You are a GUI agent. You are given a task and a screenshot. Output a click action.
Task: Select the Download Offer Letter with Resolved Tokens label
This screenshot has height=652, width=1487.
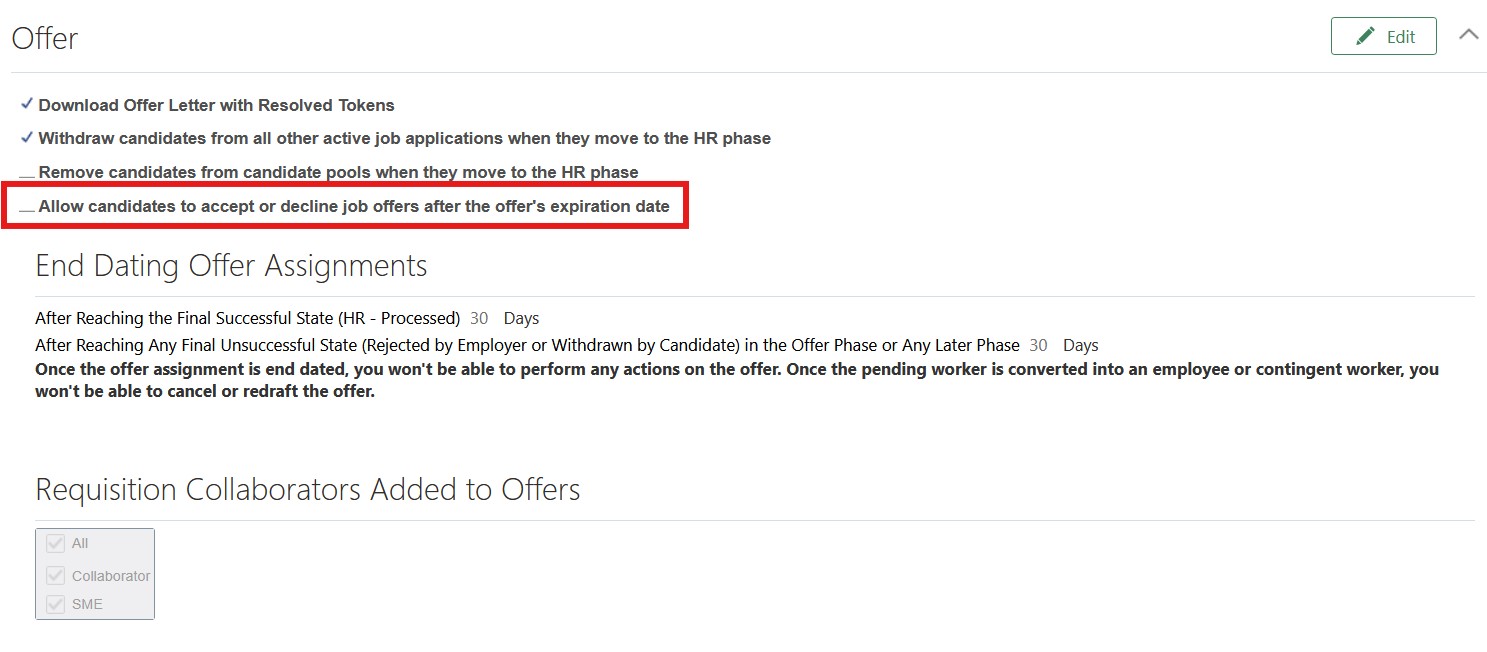click(216, 105)
